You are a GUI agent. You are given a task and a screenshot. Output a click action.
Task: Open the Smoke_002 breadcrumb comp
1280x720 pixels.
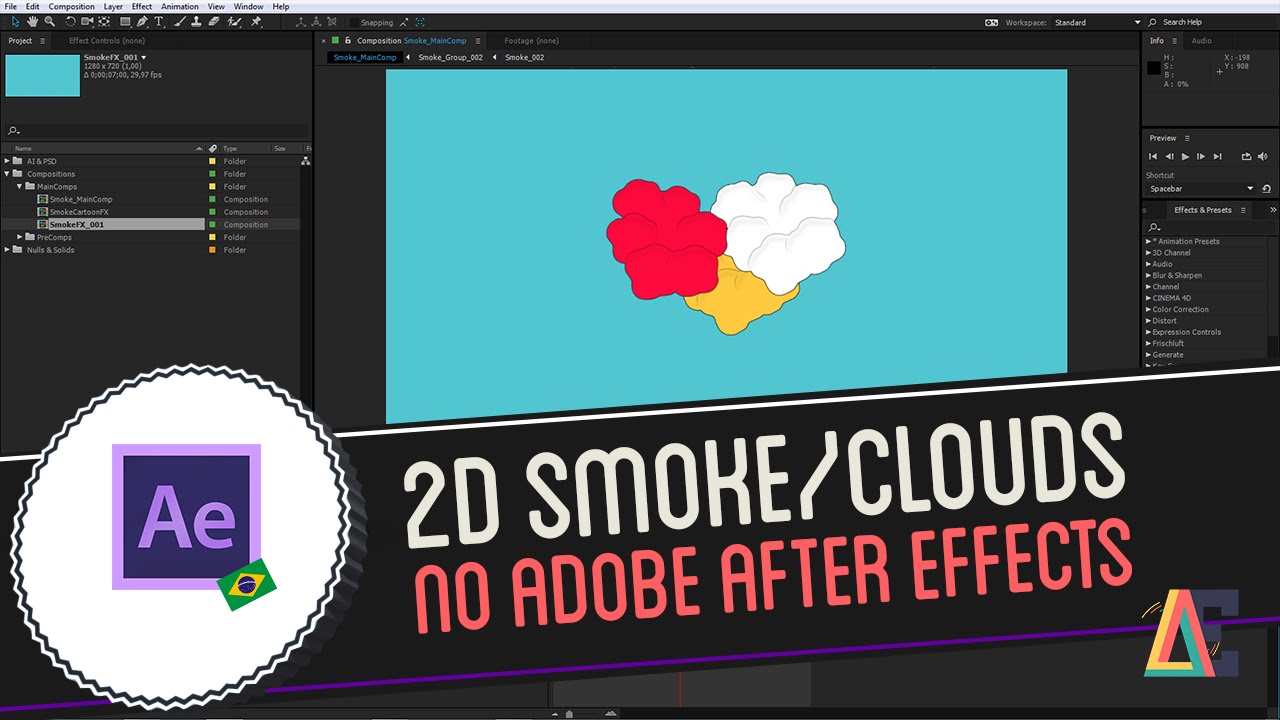[524, 58]
